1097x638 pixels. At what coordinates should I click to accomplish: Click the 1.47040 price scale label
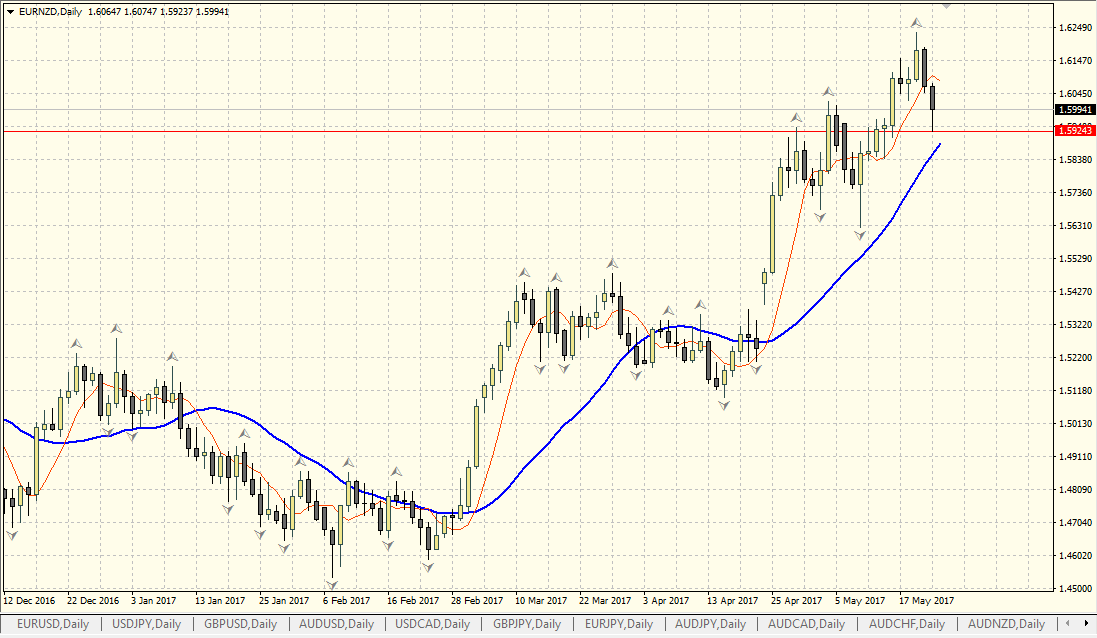pyautogui.click(x=1075, y=523)
